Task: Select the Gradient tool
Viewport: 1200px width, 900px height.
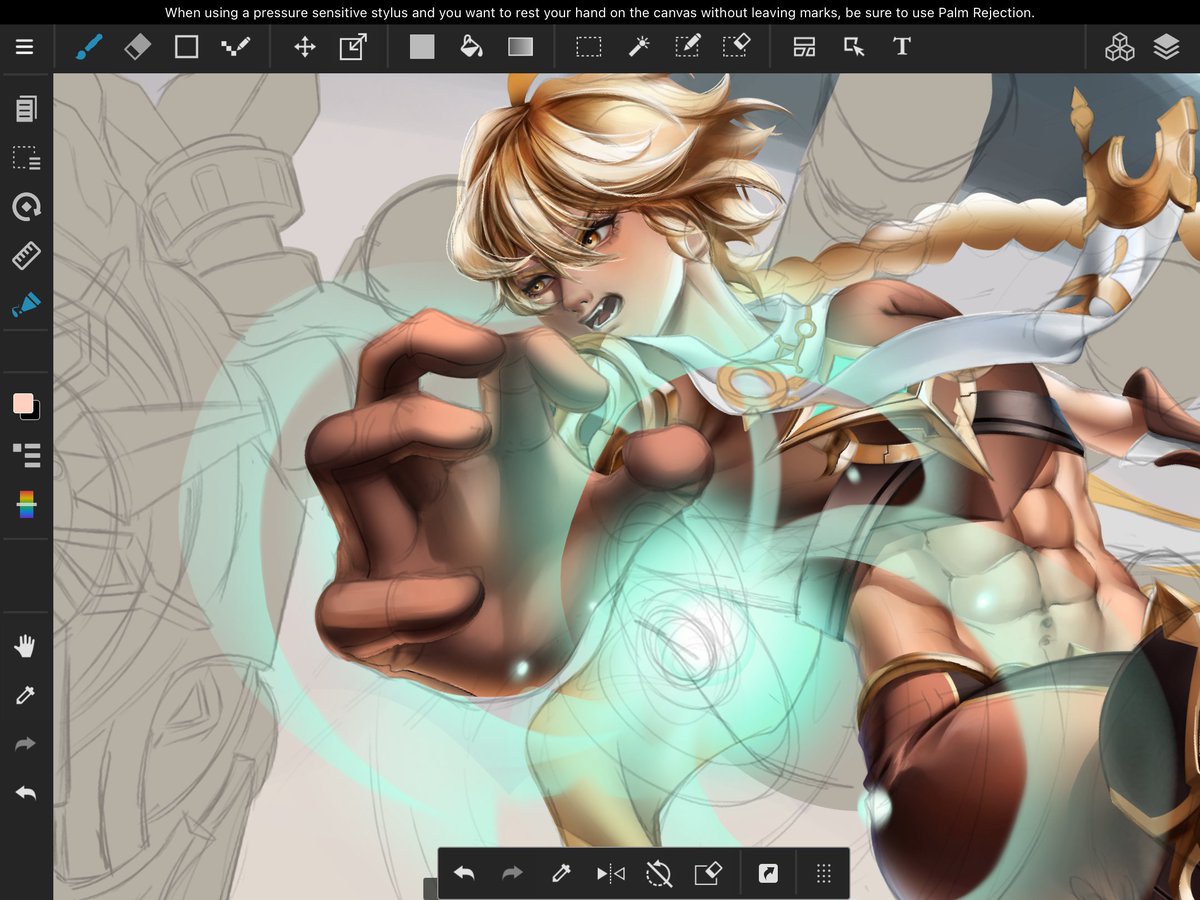Action: pyautogui.click(x=520, y=47)
